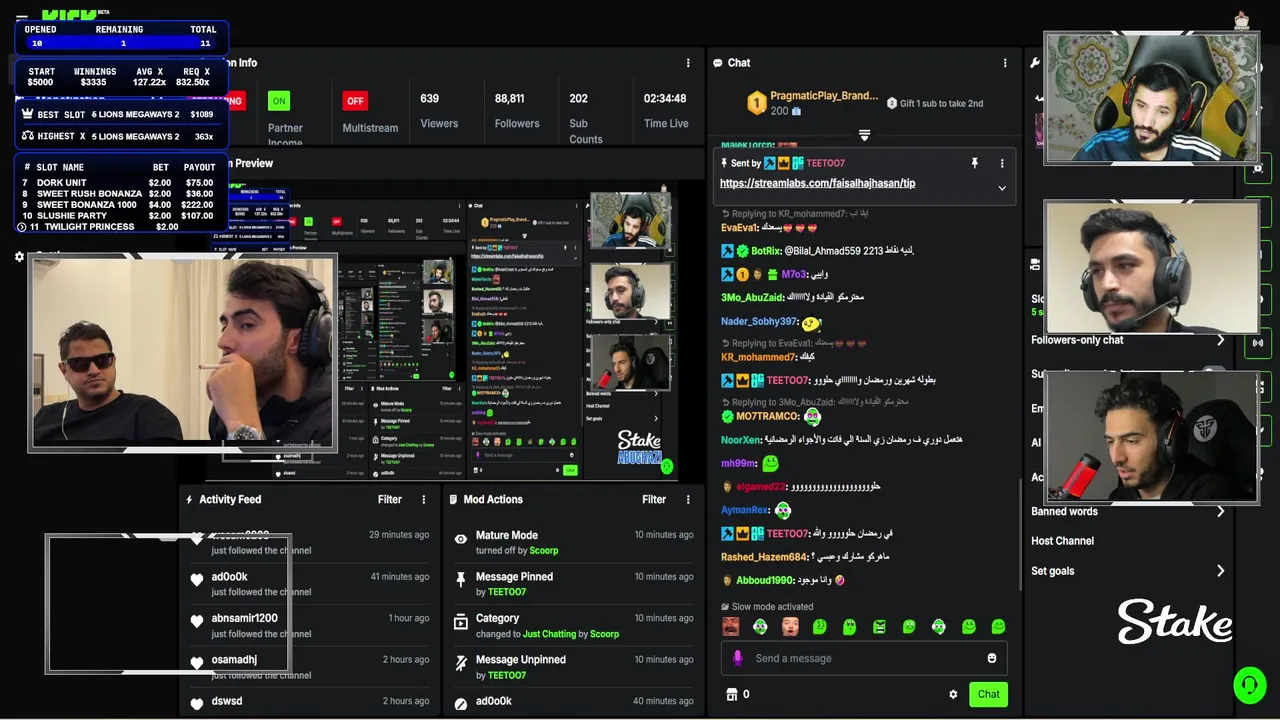The width and height of the screenshot is (1280, 720).
Task: Open the streamlabs.com tip link
Action: coord(817,183)
